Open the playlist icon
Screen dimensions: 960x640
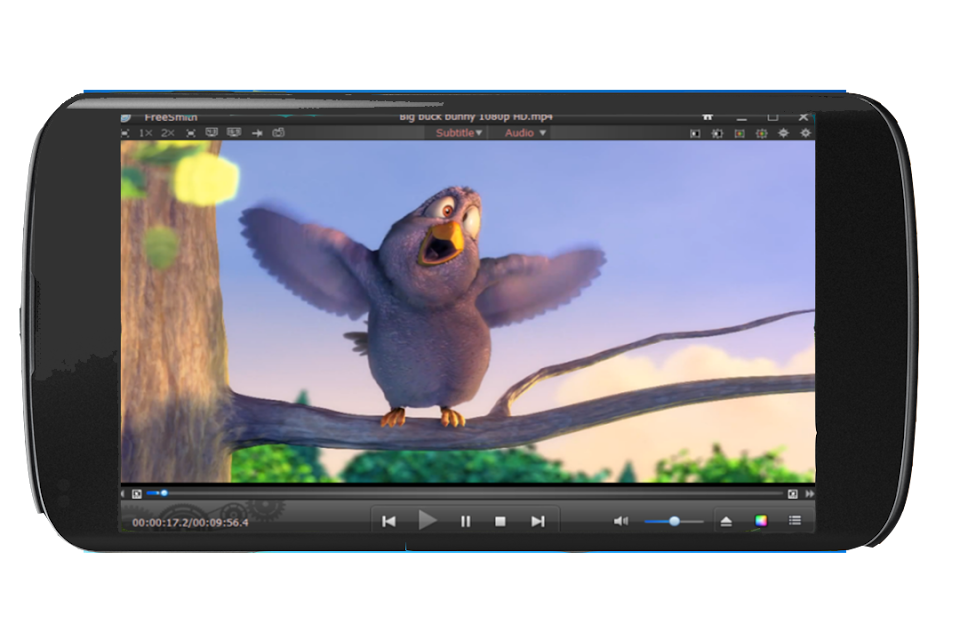tap(795, 521)
